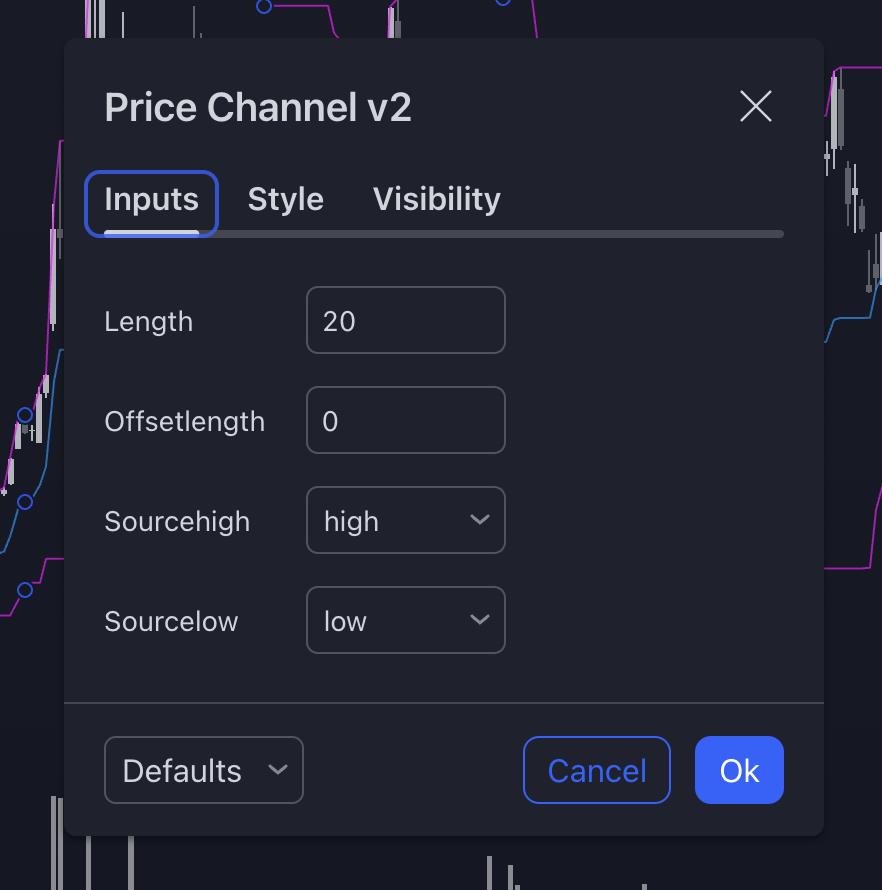
Task: Select the Inputs tab
Action: (151, 200)
